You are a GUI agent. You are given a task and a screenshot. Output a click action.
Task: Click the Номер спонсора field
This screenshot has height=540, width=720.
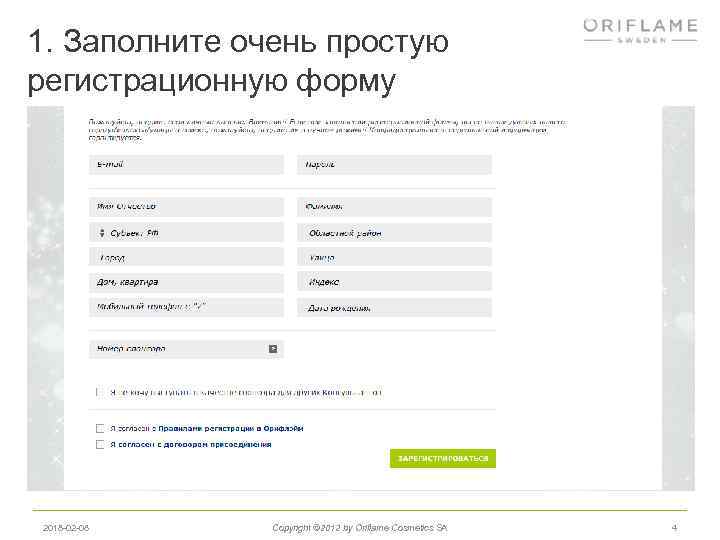tap(186, 349)
